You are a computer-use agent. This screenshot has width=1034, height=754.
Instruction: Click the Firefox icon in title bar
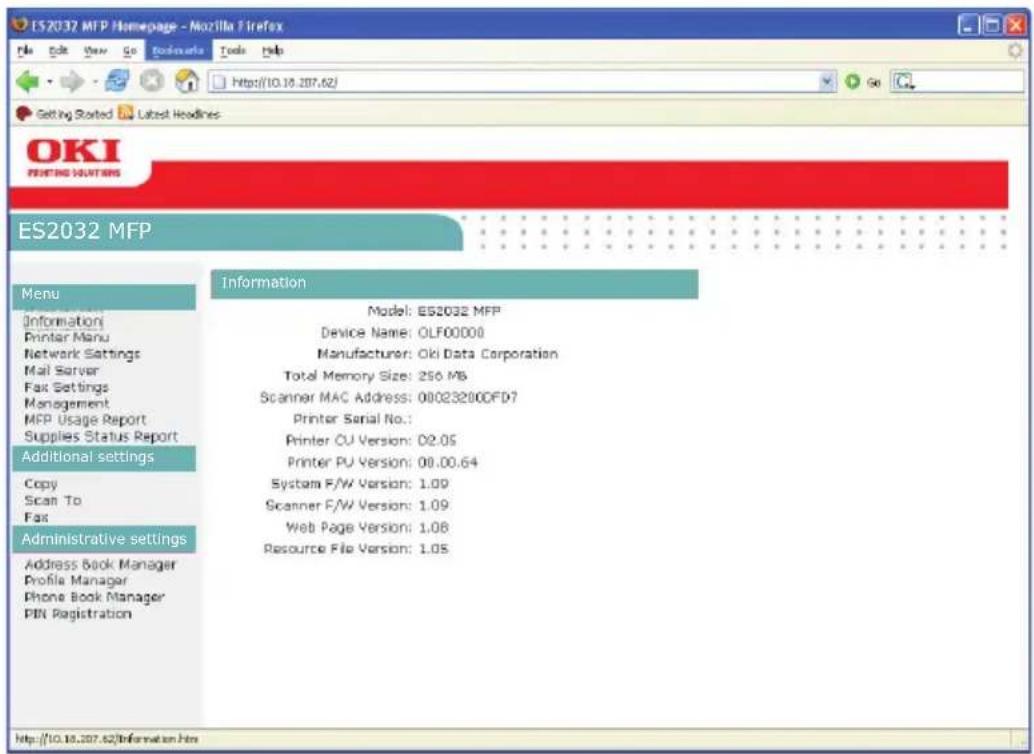pos(21,26)
